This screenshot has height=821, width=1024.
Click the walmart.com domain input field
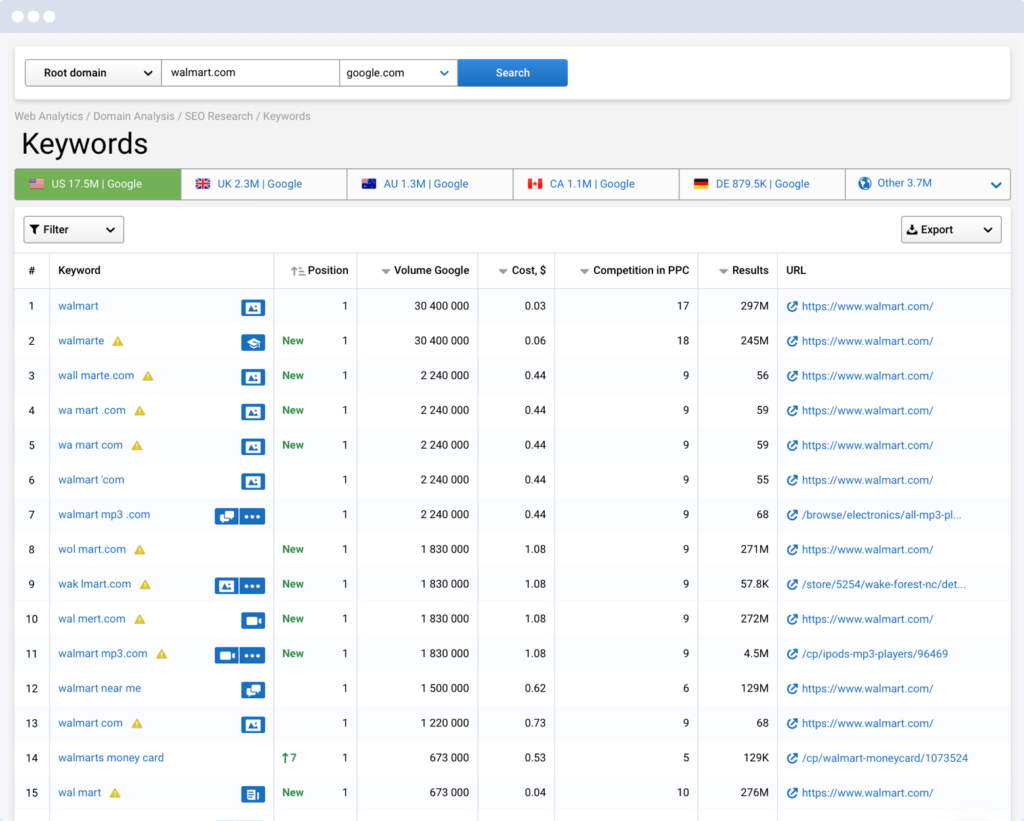250,73
